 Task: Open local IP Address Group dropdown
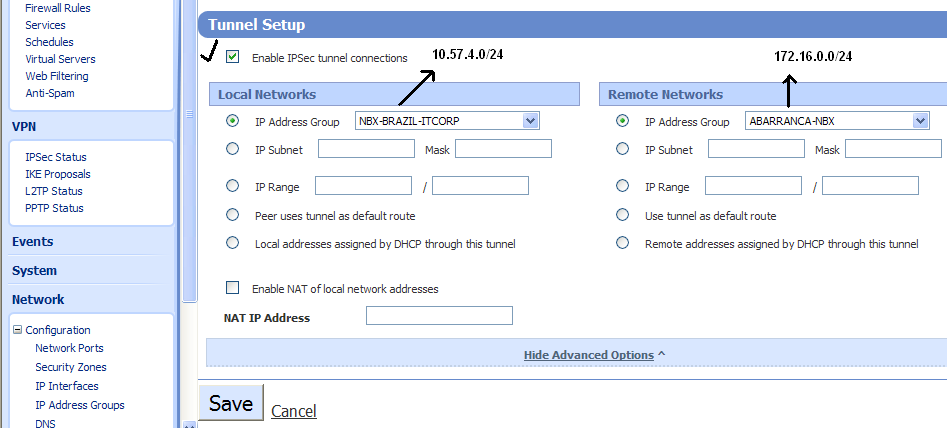pyautogui.click(x=530, y=121)
